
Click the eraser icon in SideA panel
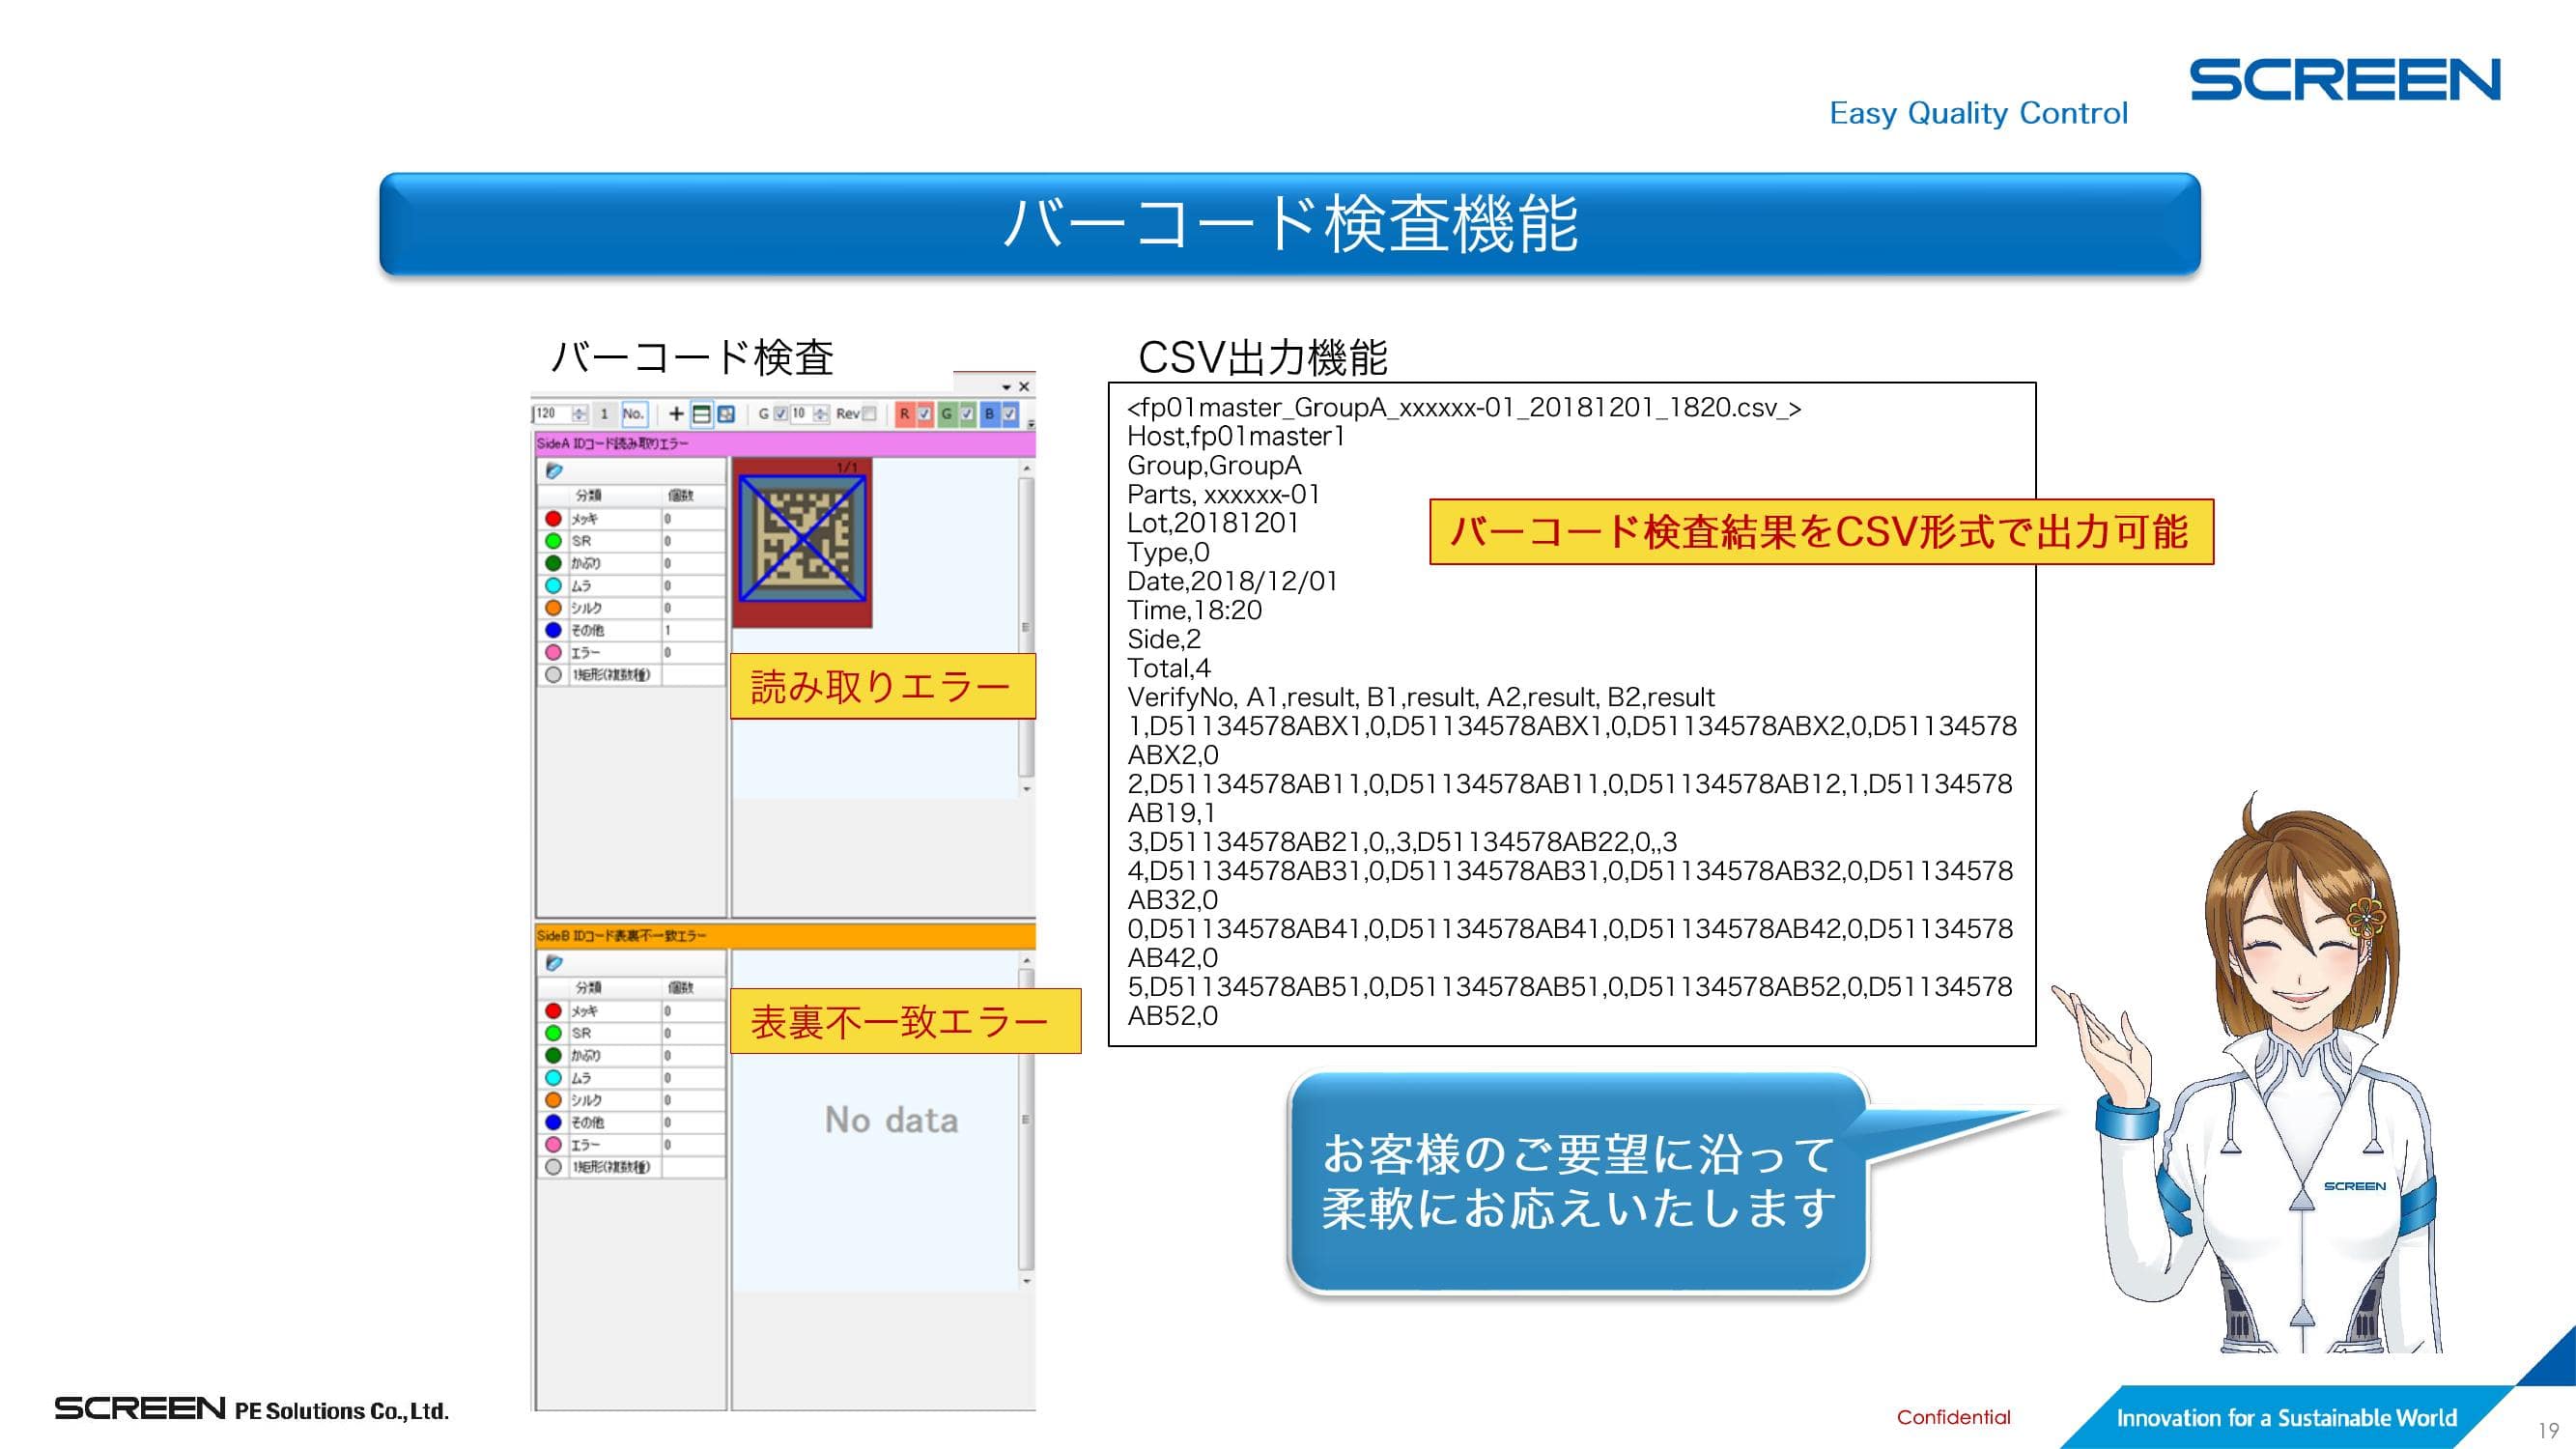554,471
